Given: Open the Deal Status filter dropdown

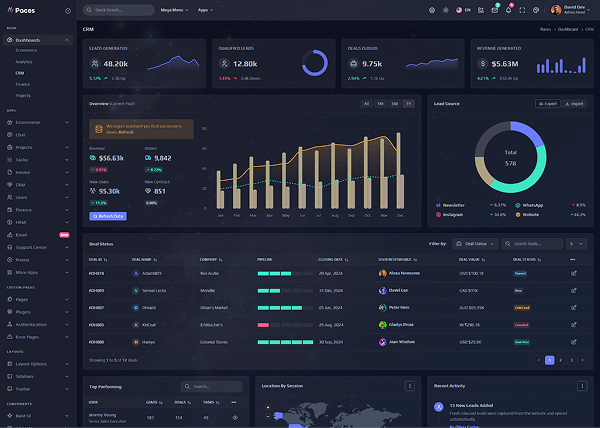Looking at the screenshot, I should point(474,243).
